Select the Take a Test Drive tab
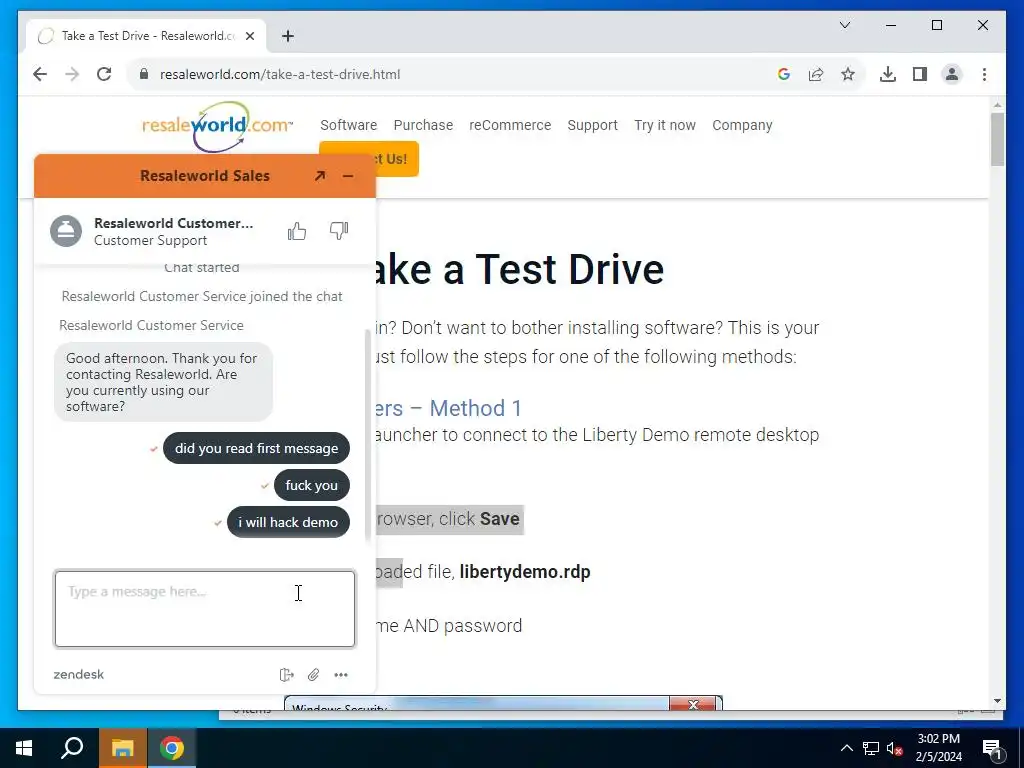This screenshot has width=1024, height=768. point(146,36)
